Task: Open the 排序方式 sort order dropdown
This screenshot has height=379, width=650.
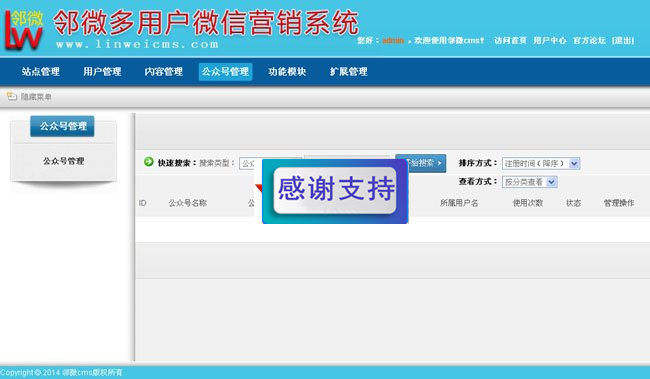Action: pyautogui.click(x=541, y=163)
